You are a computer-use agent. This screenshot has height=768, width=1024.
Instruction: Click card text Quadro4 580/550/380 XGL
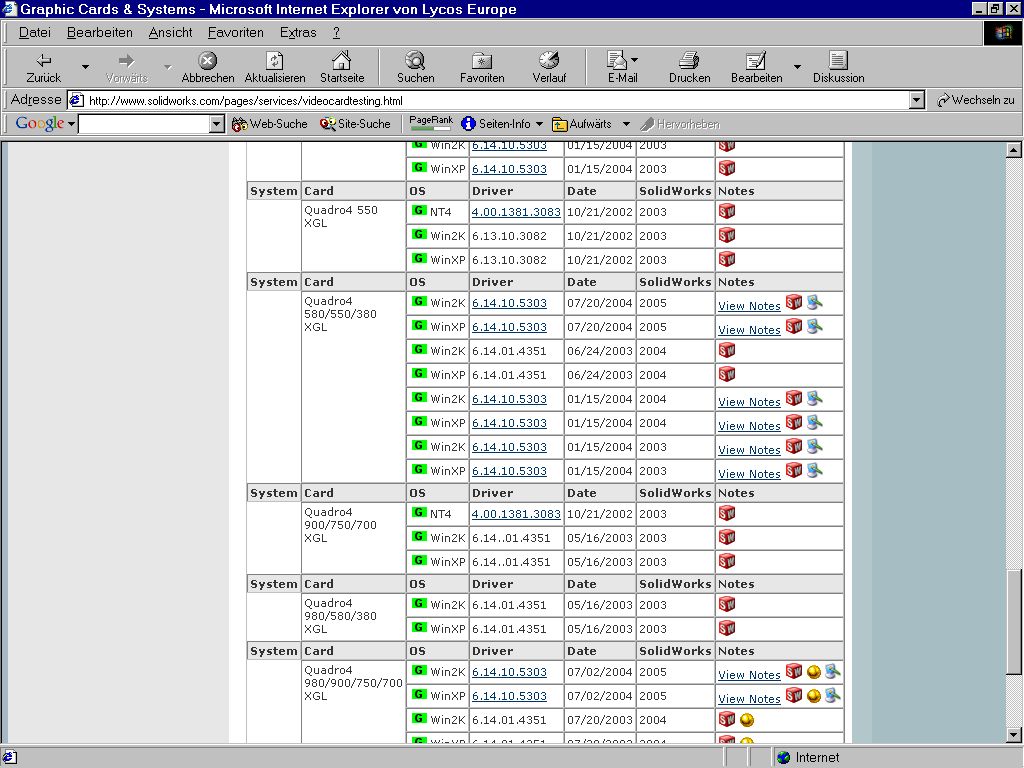coord(340,313)
